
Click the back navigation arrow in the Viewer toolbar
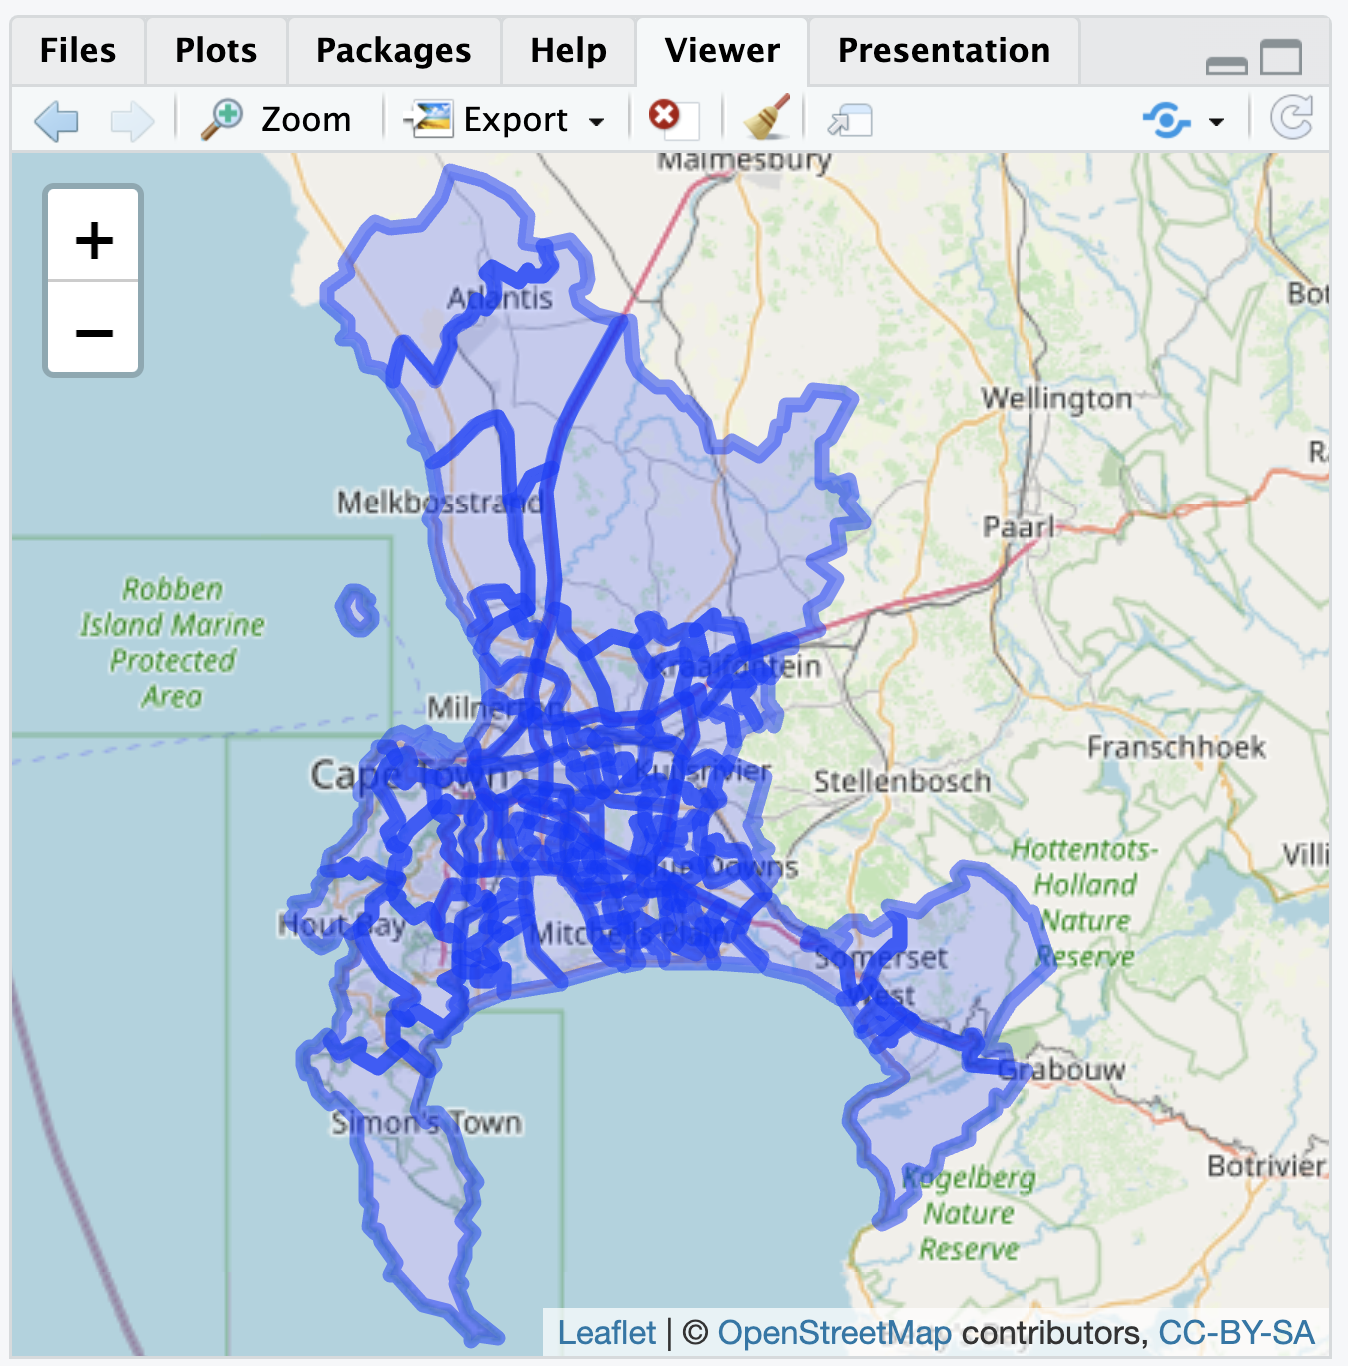coord(57,119)
